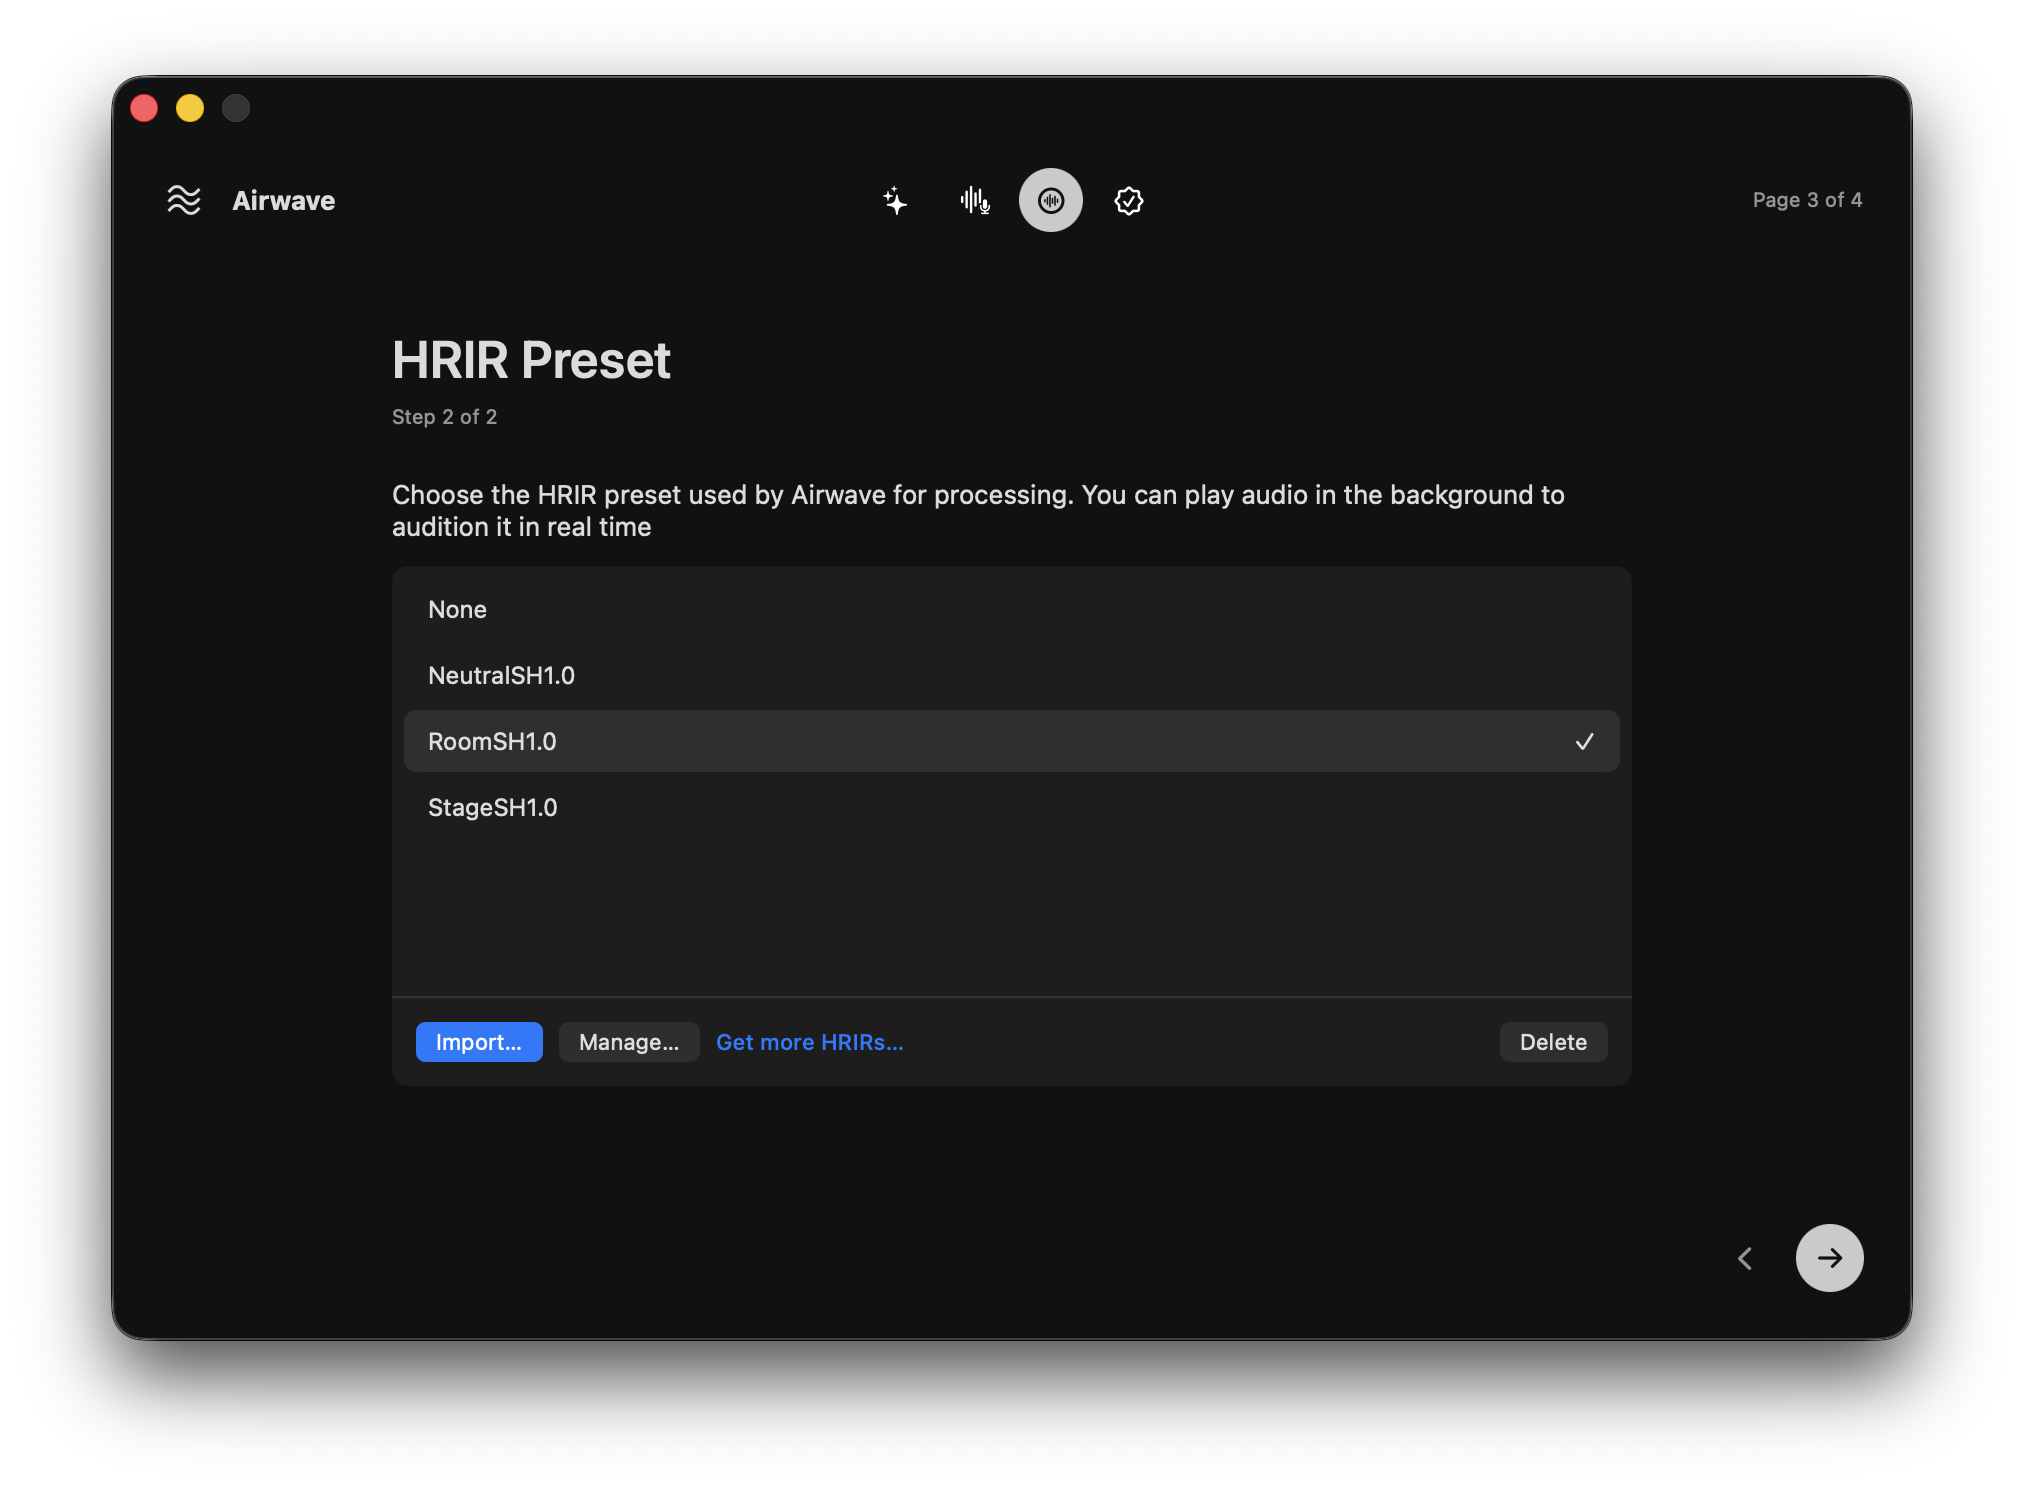The image size is (2024, 1488).
Task: Follow the Get more HRIRs... link
Action: [x=810, y=1042]
